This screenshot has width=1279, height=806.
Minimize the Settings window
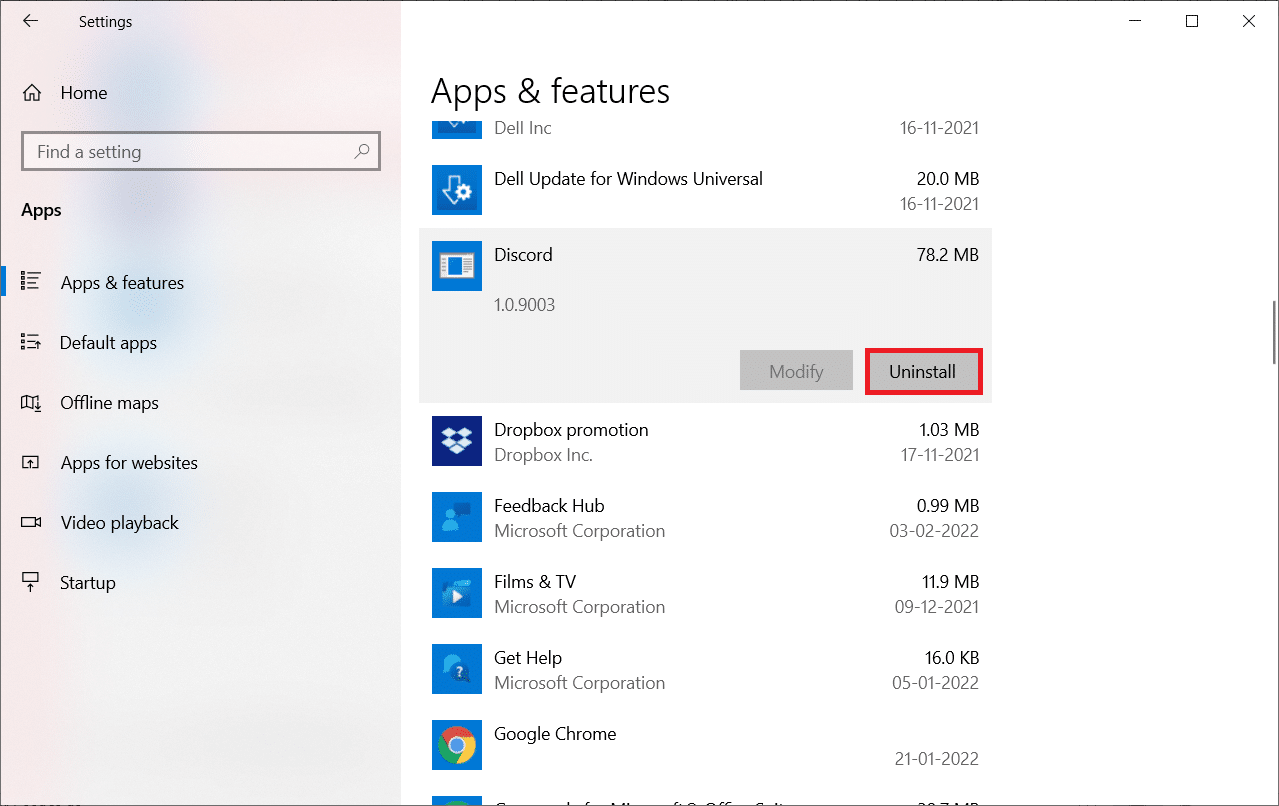[1133, 21]
